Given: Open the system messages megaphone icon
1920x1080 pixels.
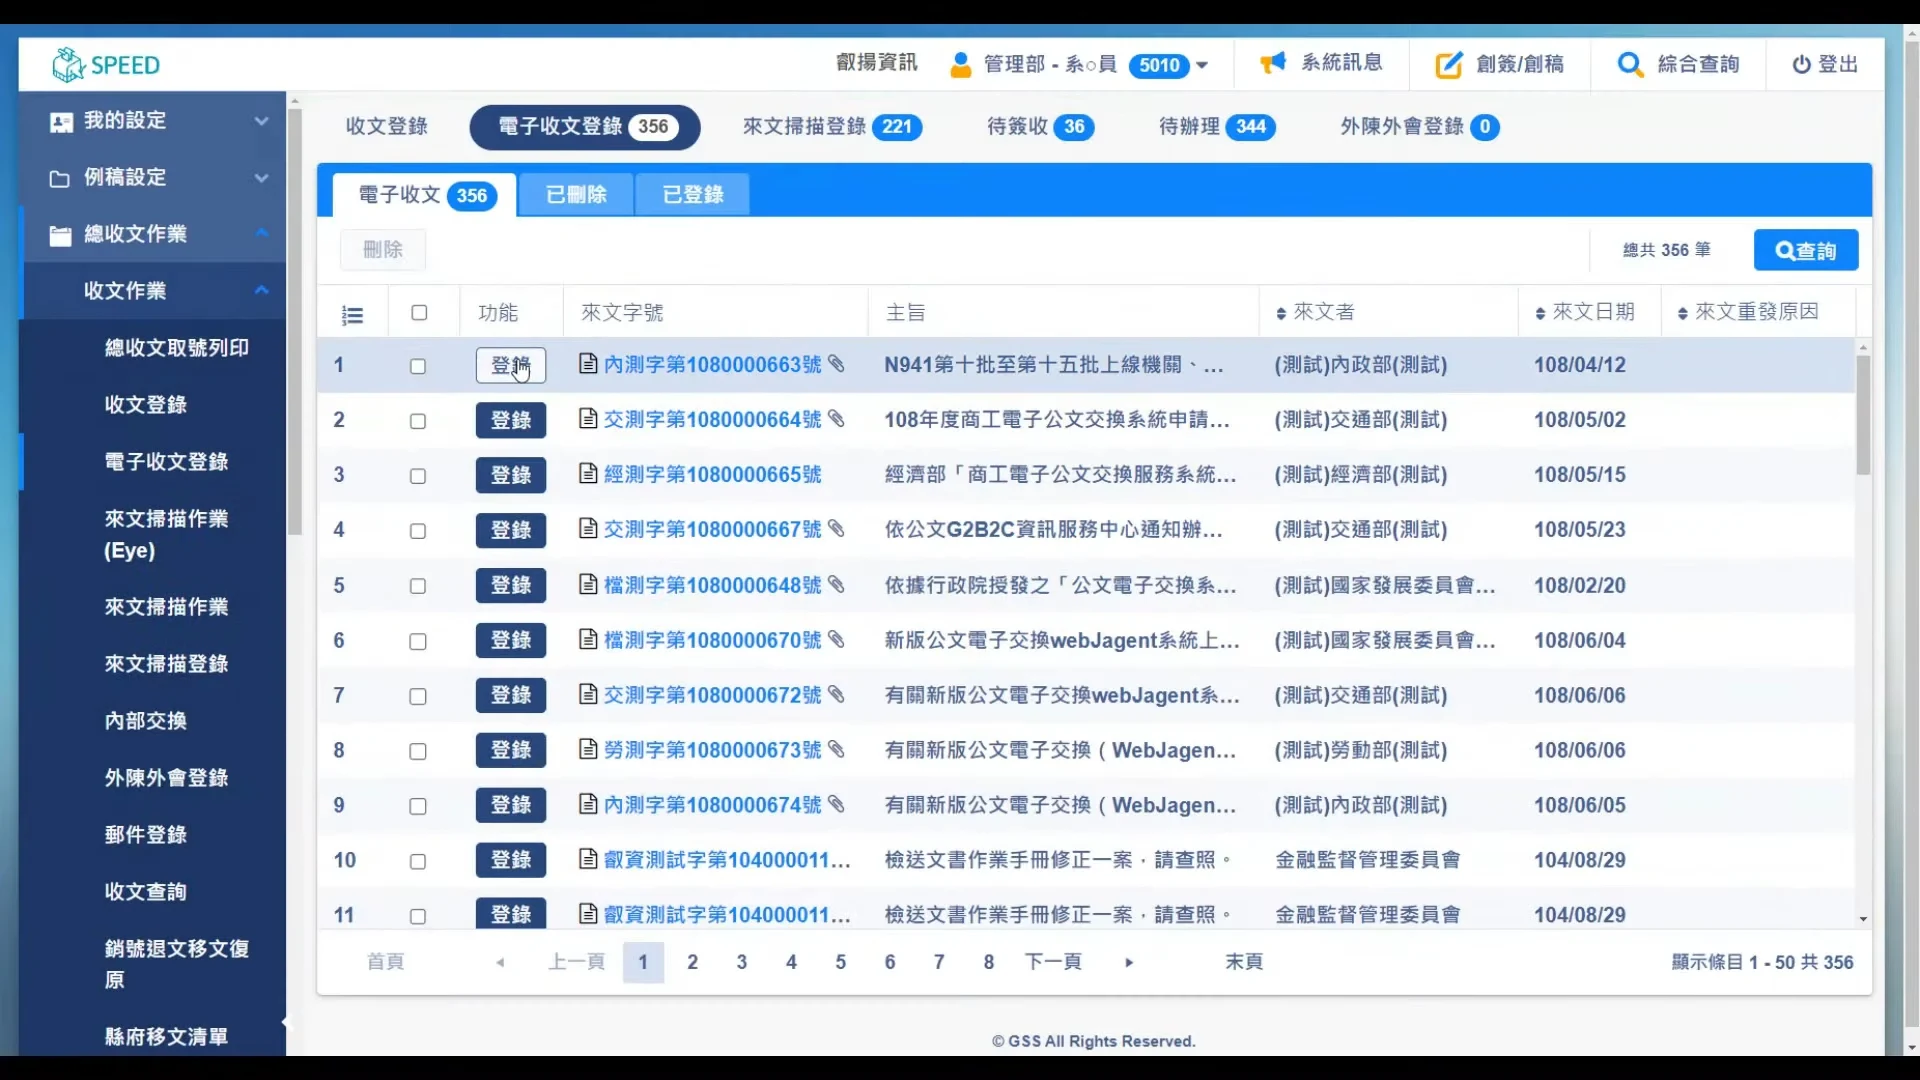Looking at the screenshot, I should coord(1272,64).
